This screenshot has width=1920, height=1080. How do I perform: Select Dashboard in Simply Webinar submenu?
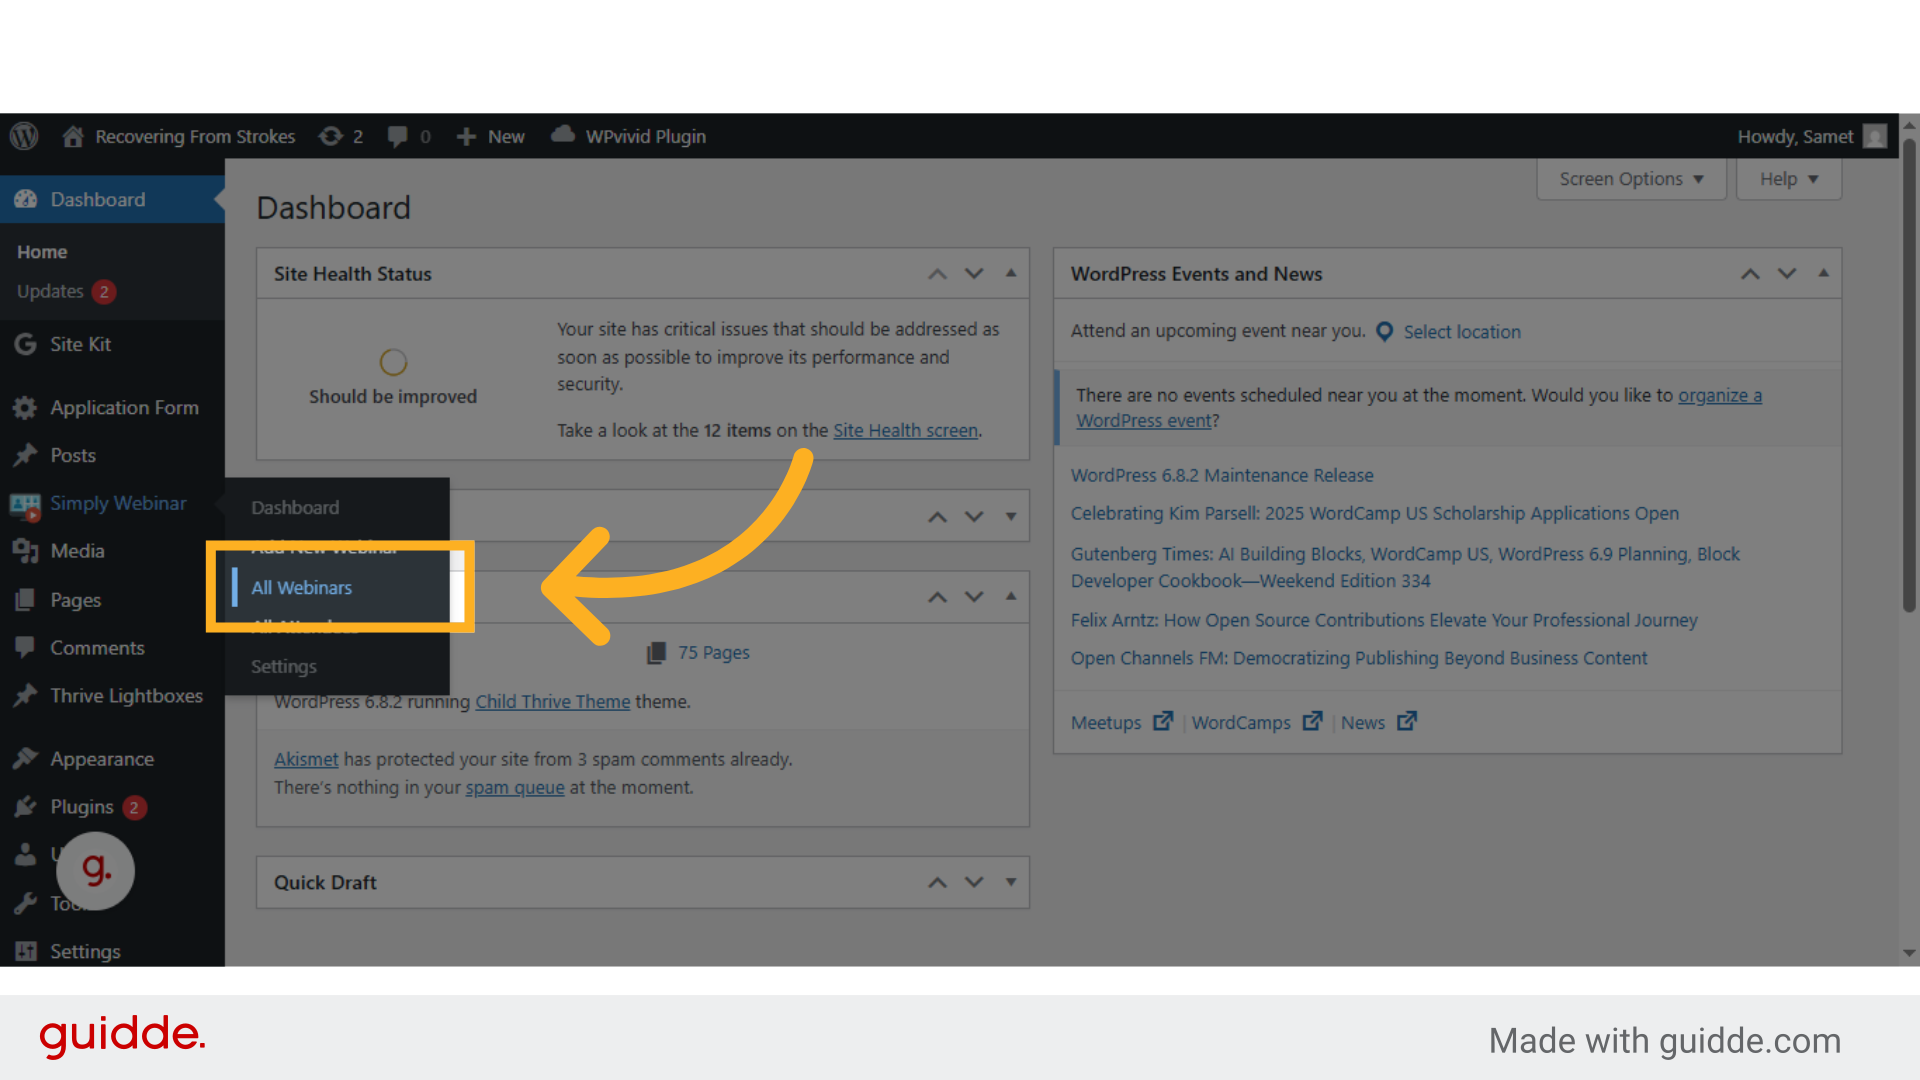tap(295, 508)
